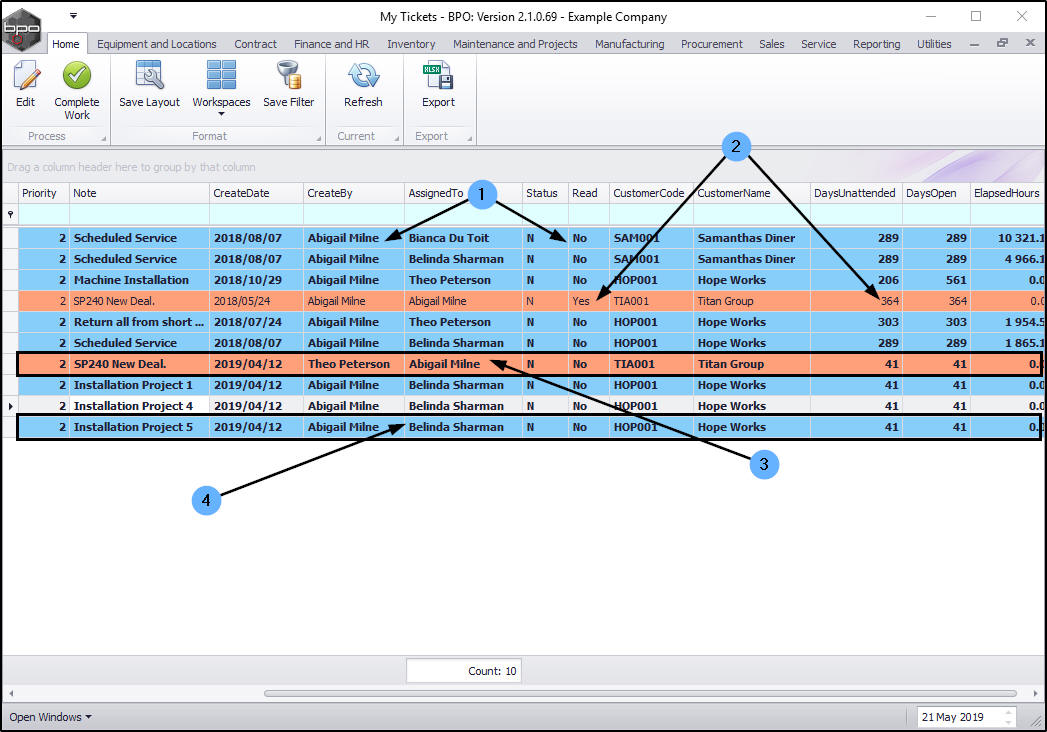
Task: Click the Complete Work checkmark icon
Action: (77, 75)
